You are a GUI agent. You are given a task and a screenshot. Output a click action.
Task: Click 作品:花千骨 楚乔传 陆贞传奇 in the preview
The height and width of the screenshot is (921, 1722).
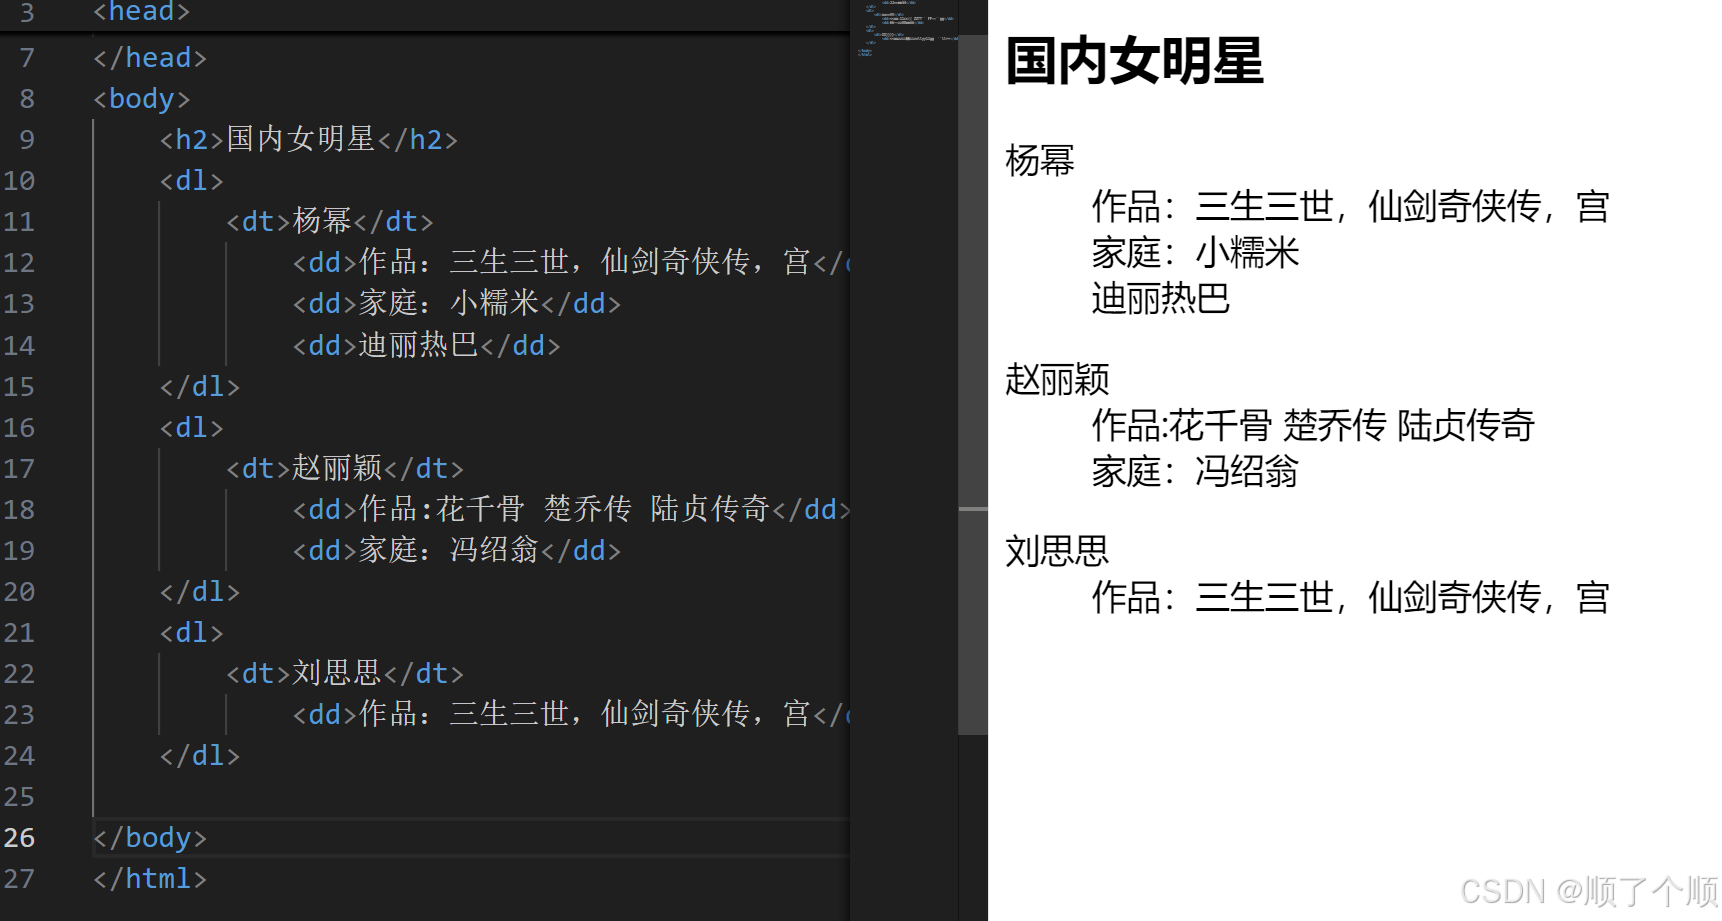1313,426
